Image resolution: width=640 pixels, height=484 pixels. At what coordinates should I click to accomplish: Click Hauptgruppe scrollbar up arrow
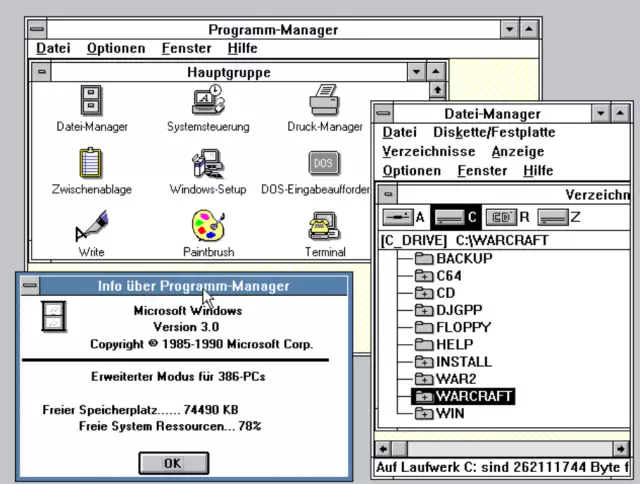(437, 89)
